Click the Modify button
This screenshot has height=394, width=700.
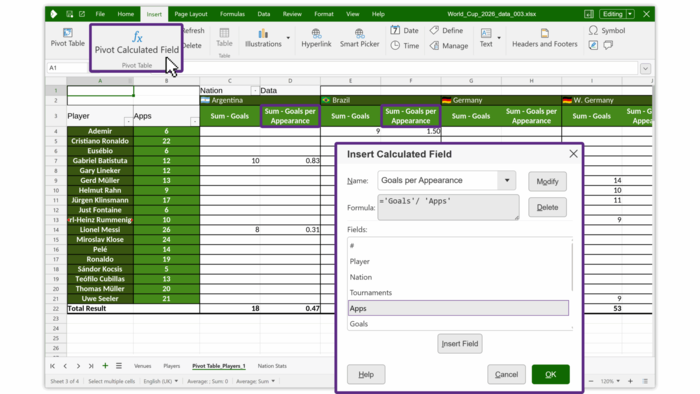tap(547, 181)
